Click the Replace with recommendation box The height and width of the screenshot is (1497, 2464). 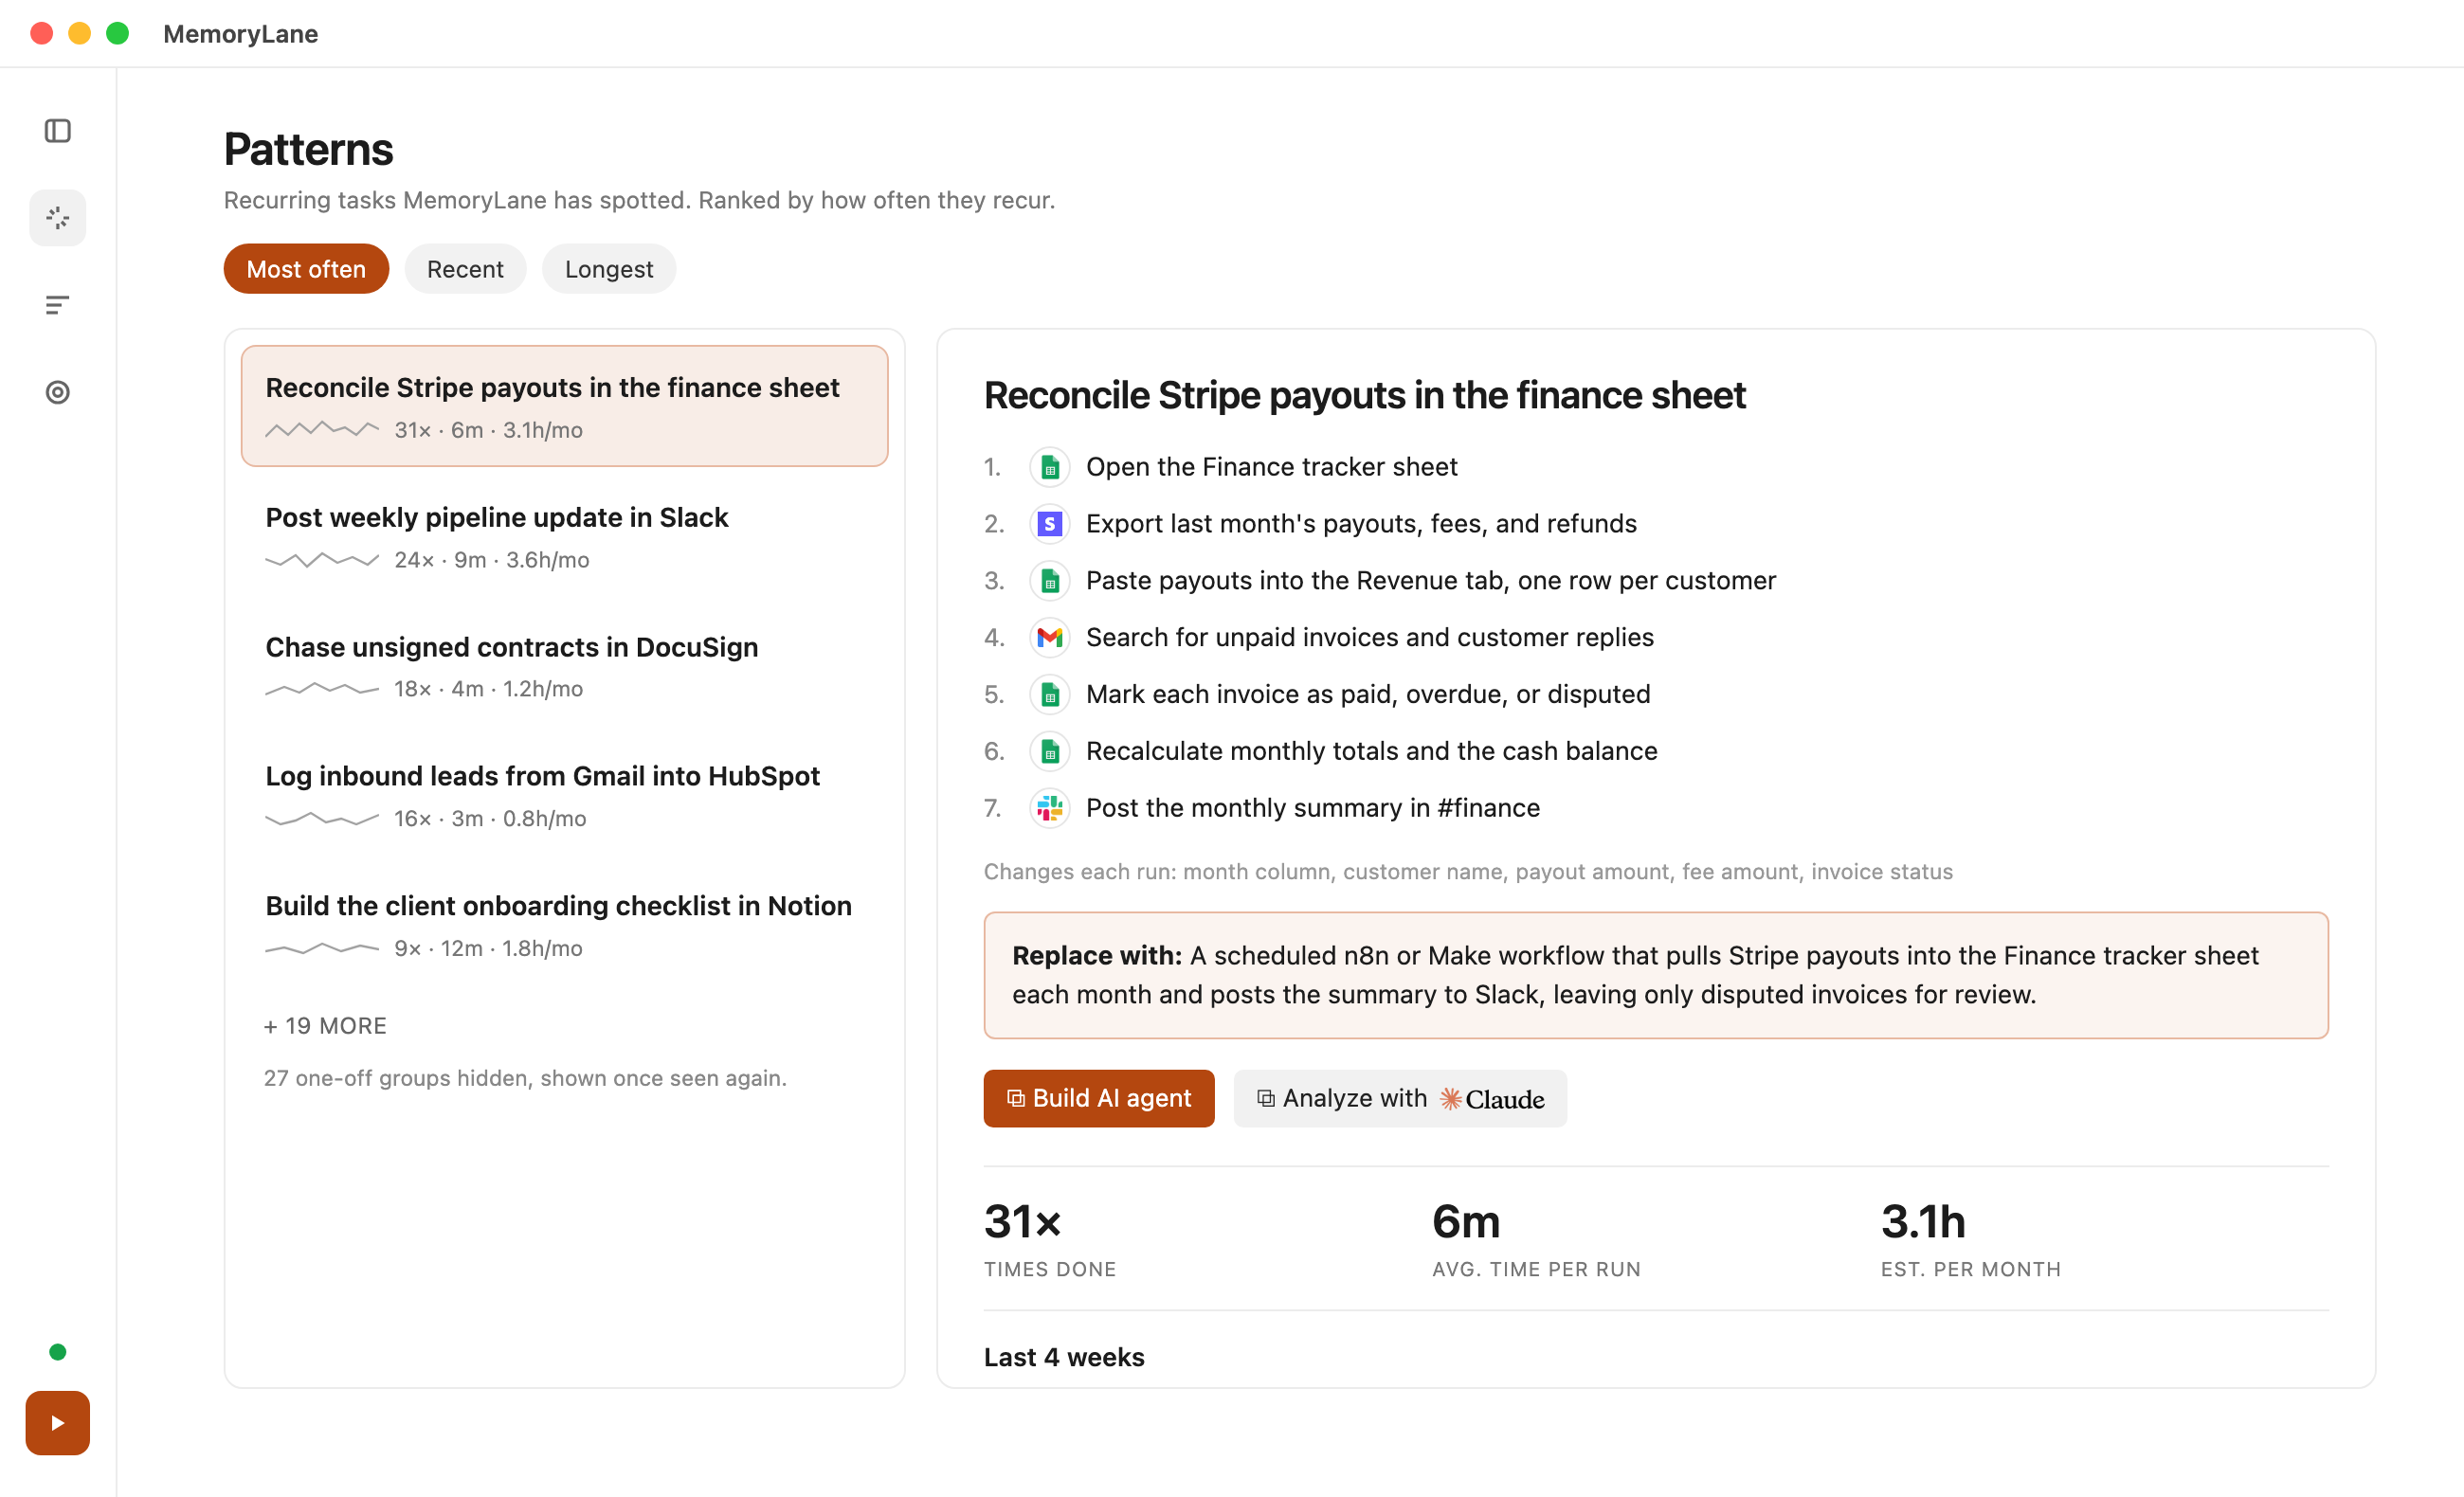pos(1656,975)
